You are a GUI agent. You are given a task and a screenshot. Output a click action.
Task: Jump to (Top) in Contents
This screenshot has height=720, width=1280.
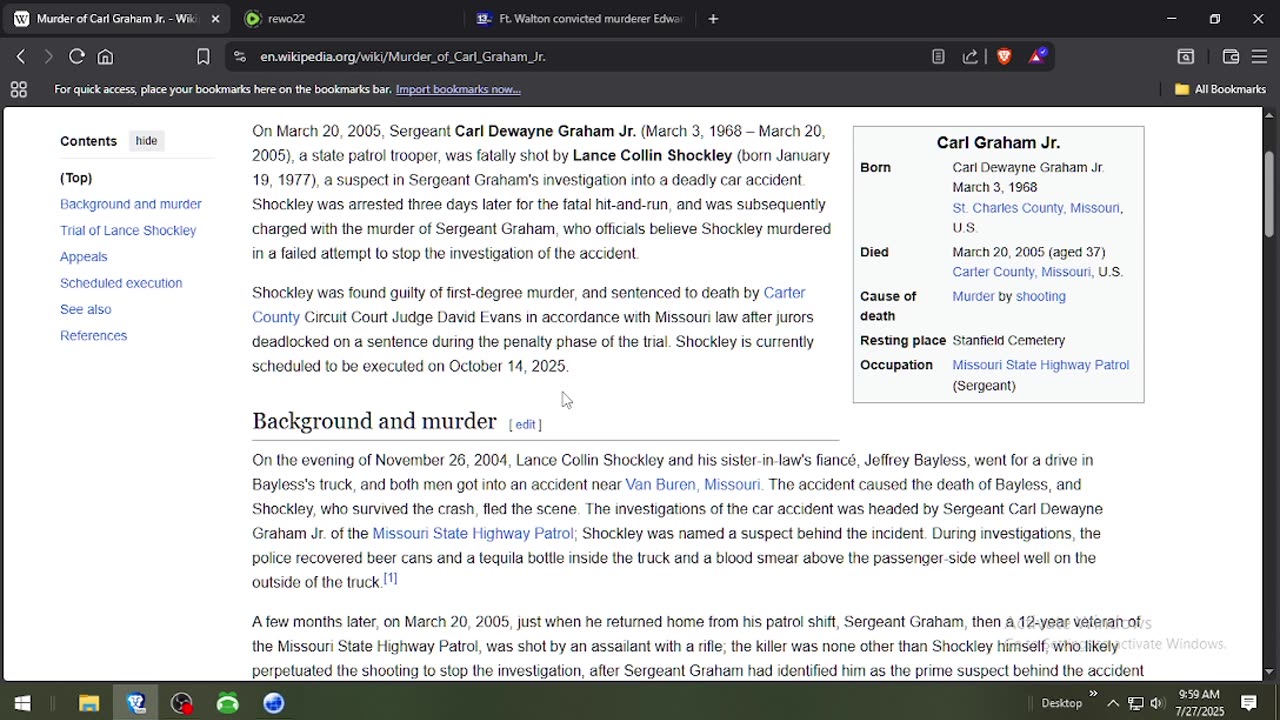[x=76, y=178]
